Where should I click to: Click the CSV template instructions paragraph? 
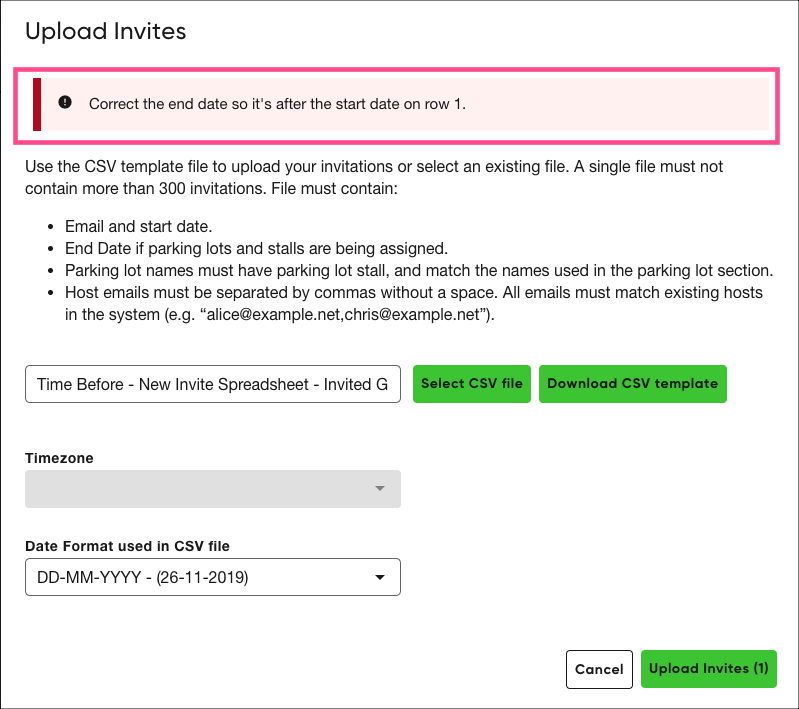[x=373, y=176]
